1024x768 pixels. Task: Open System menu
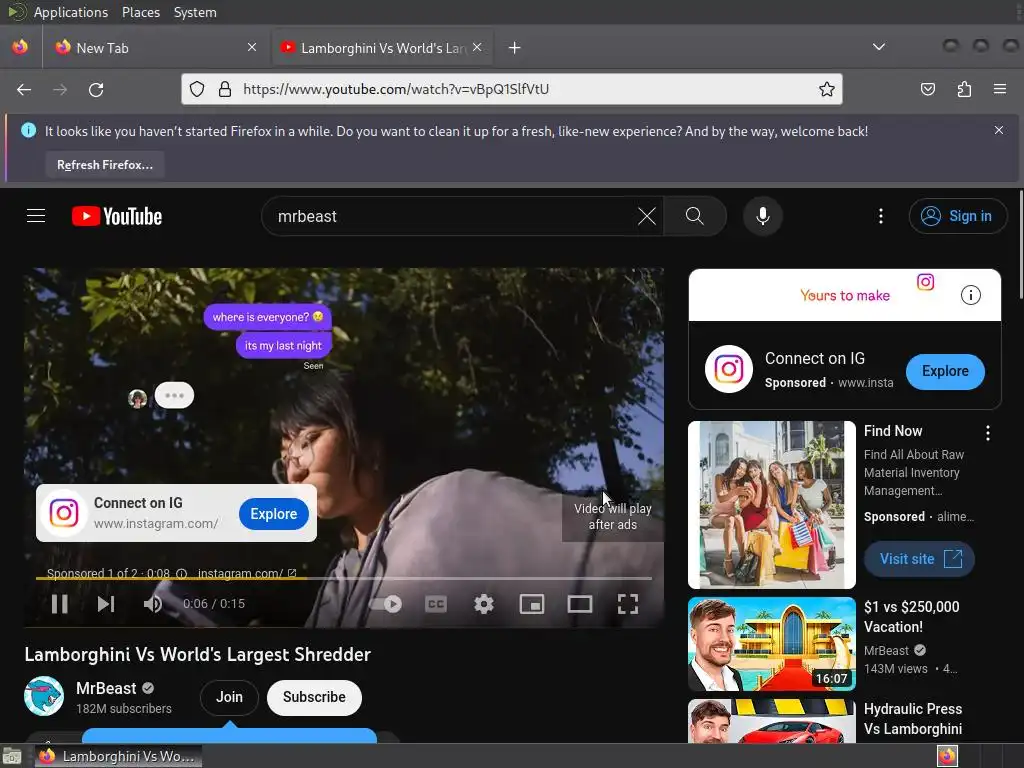(x=195, y=12)
